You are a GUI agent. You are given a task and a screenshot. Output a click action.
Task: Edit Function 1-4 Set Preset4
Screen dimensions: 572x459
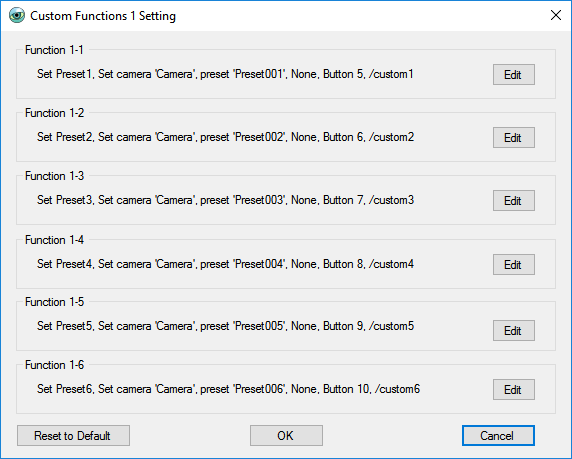click(x=514, y=265)
